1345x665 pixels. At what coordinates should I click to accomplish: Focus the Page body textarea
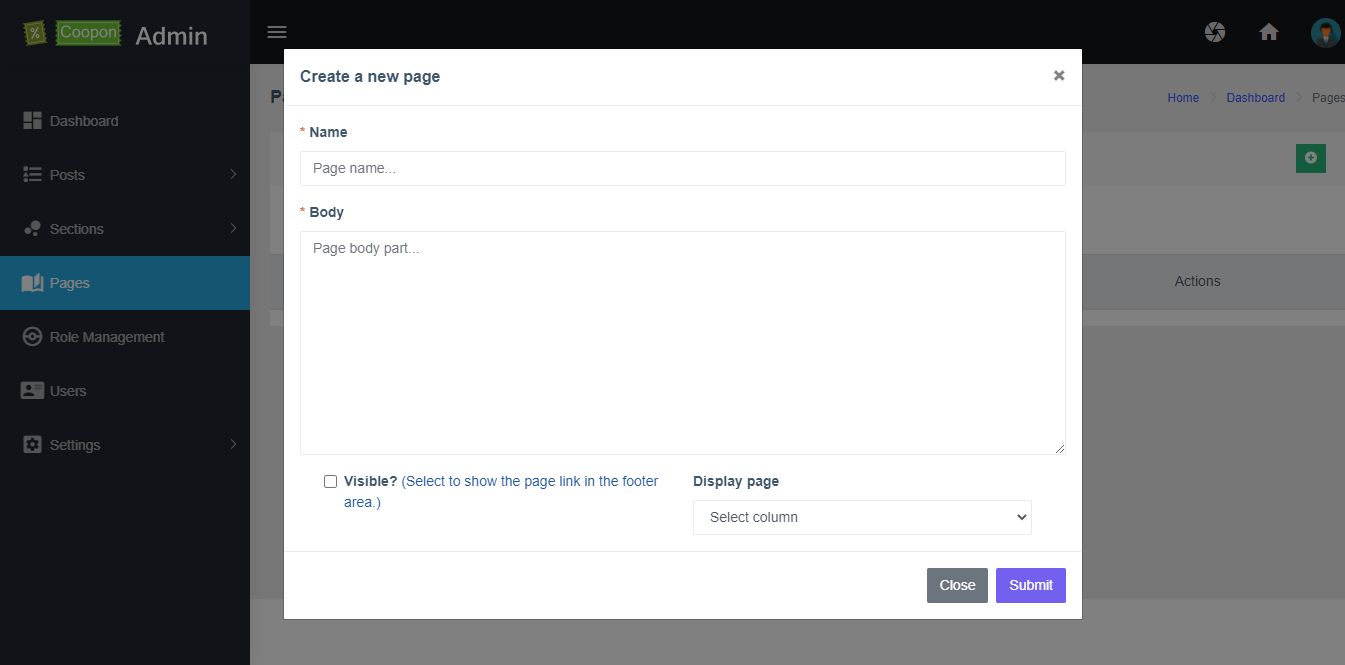[x=682, y=342]
